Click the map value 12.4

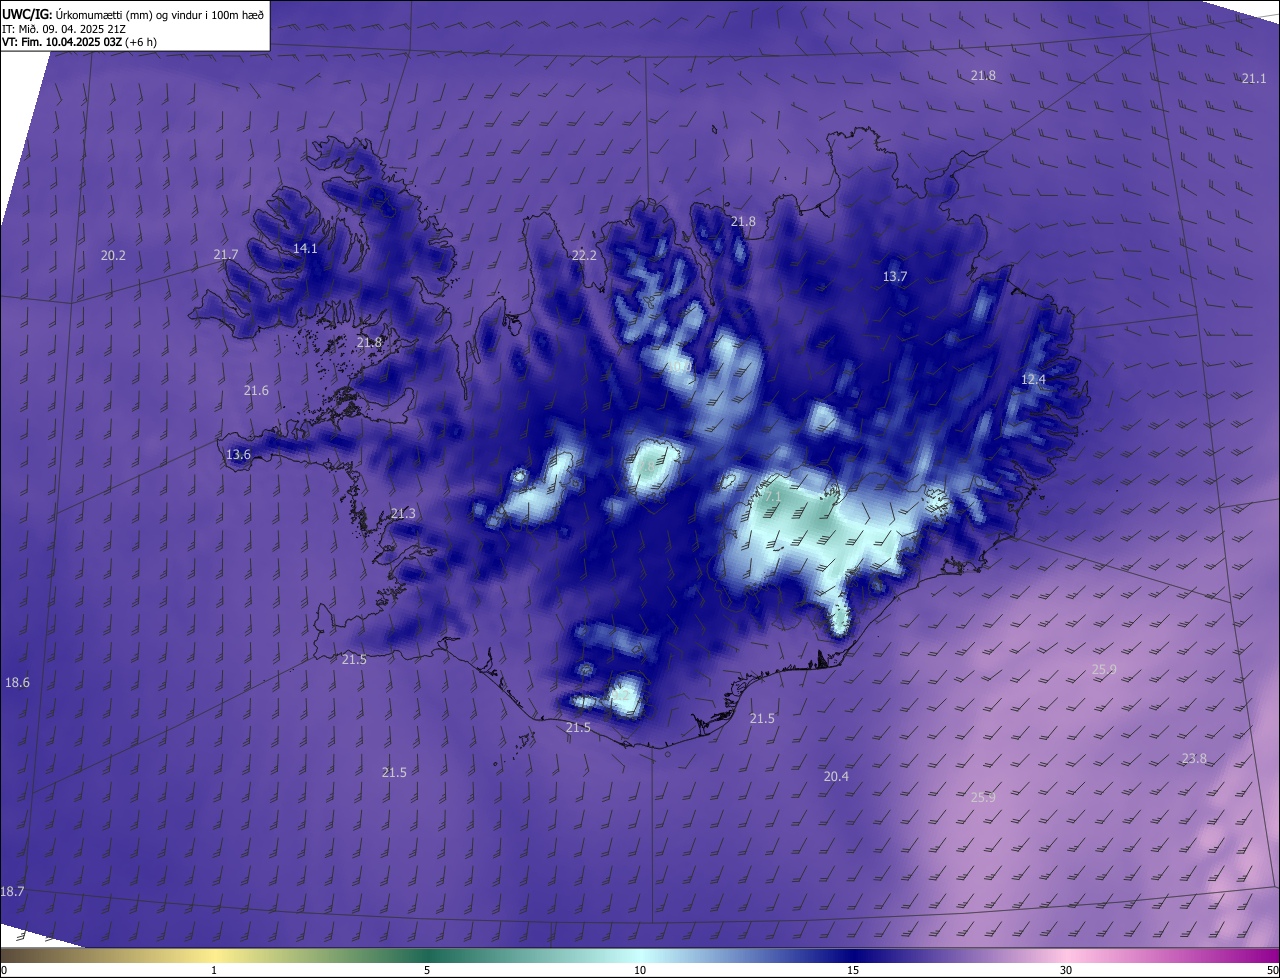click(1033, 379)
